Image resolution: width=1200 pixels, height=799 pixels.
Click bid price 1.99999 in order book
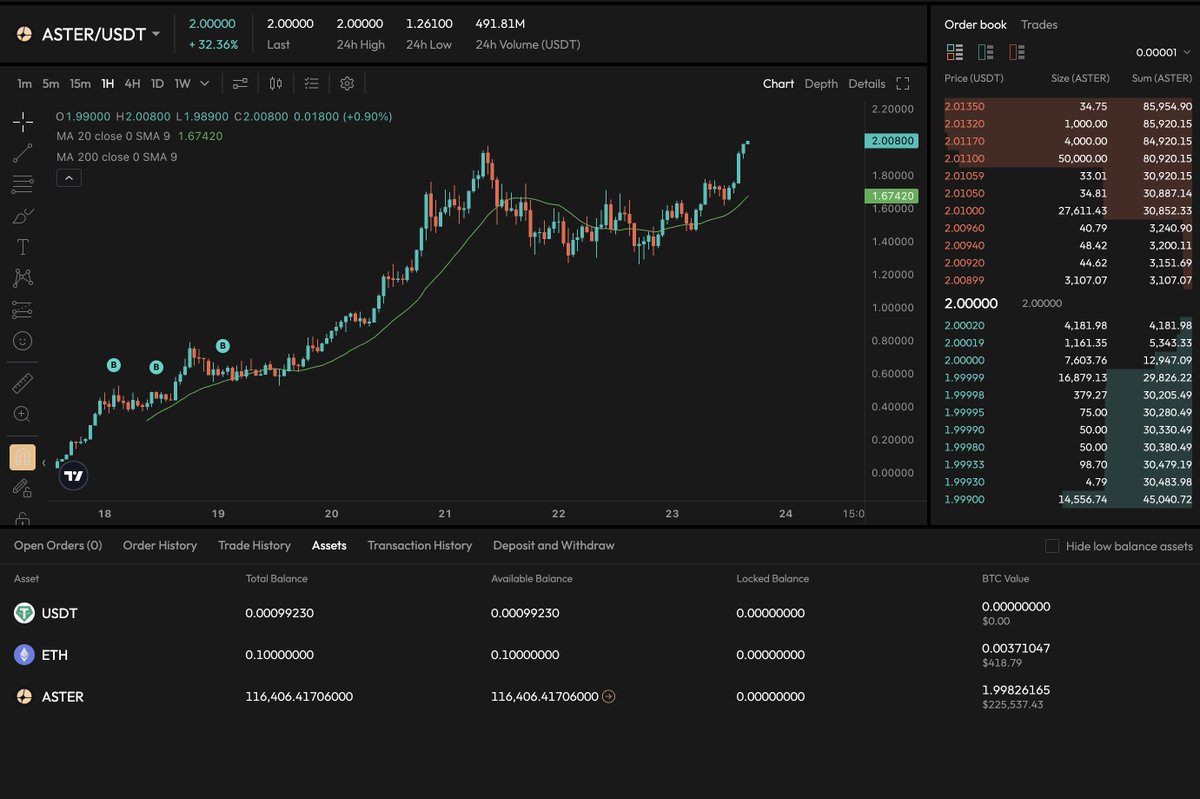[x=964, y=377]
